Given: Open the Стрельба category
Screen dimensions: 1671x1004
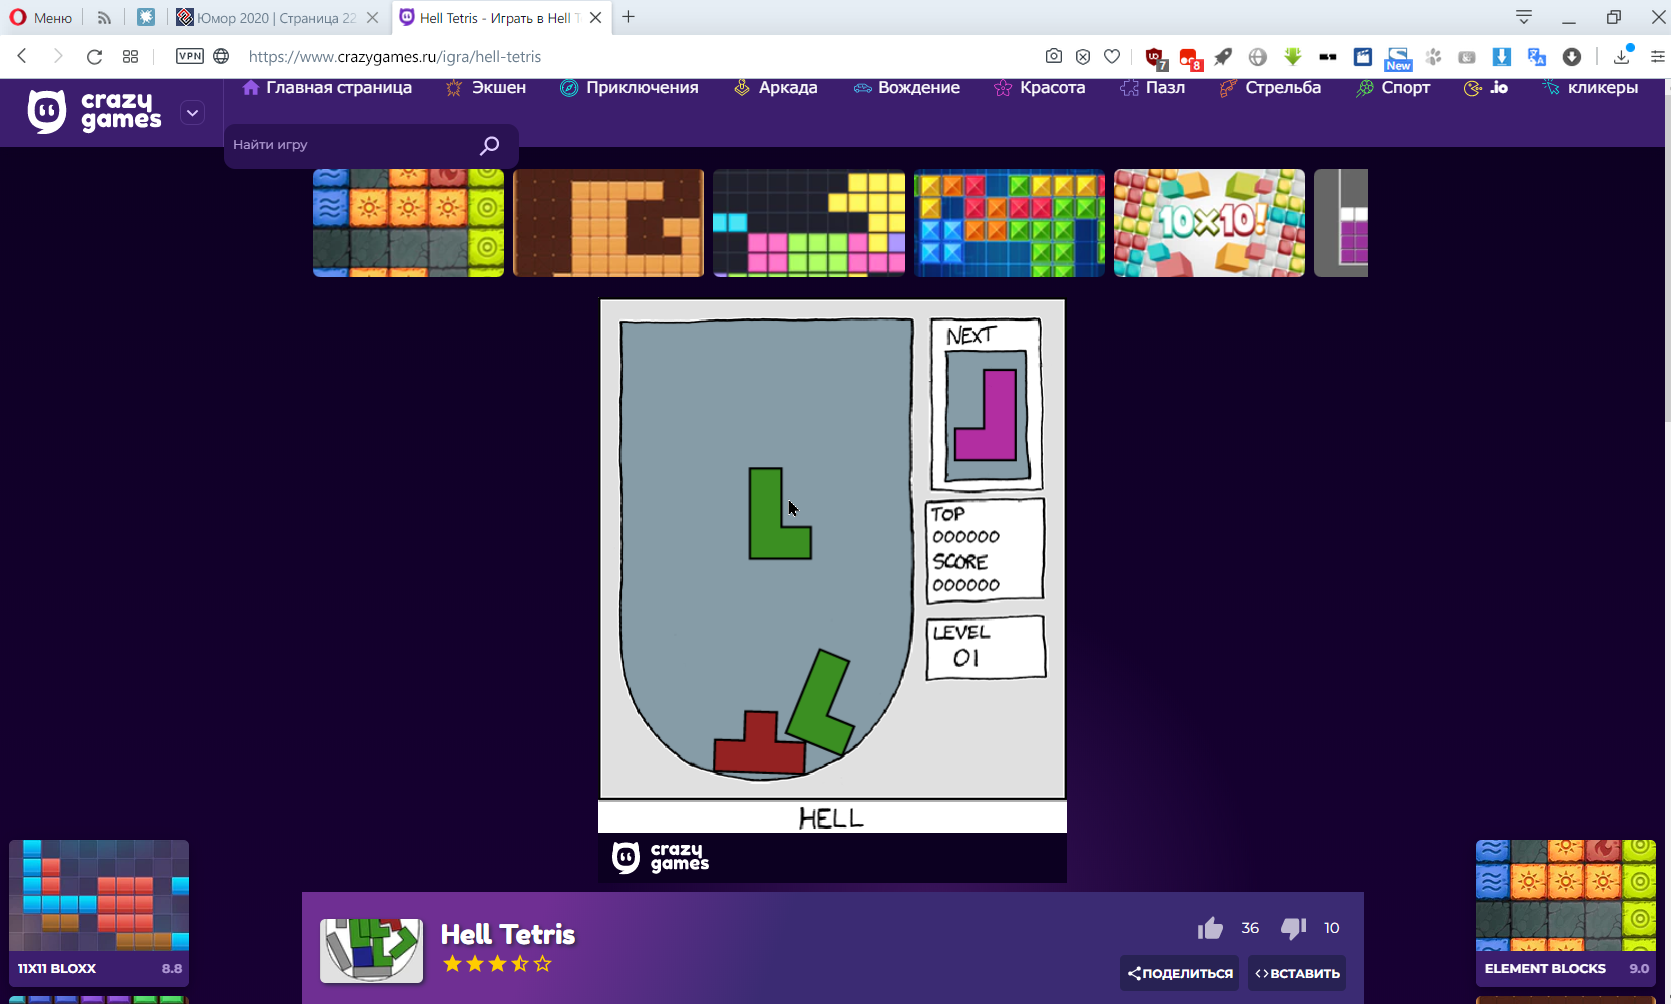Looking at the screenshot, I should tap(1270, 88).
